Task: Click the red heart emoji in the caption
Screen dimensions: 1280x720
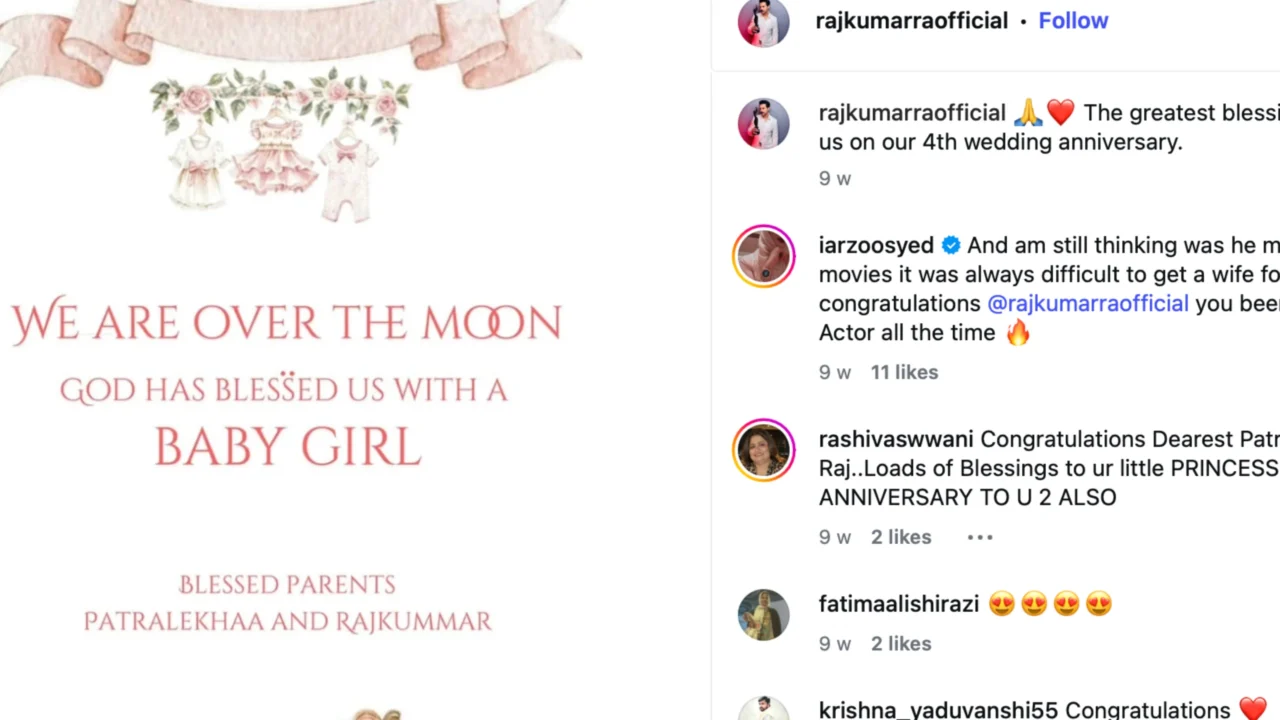Action: (1060, 112)
